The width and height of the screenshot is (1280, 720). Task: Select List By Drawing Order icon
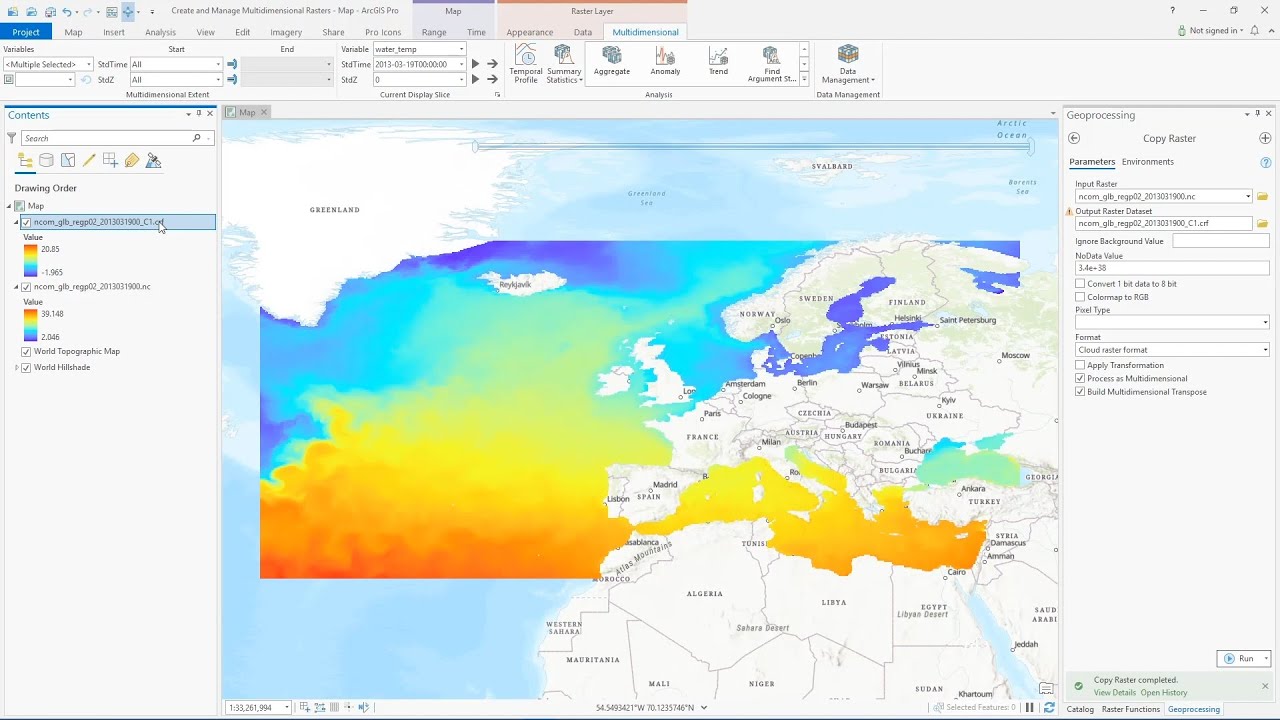pyautogui.click(x=26, y=160)
